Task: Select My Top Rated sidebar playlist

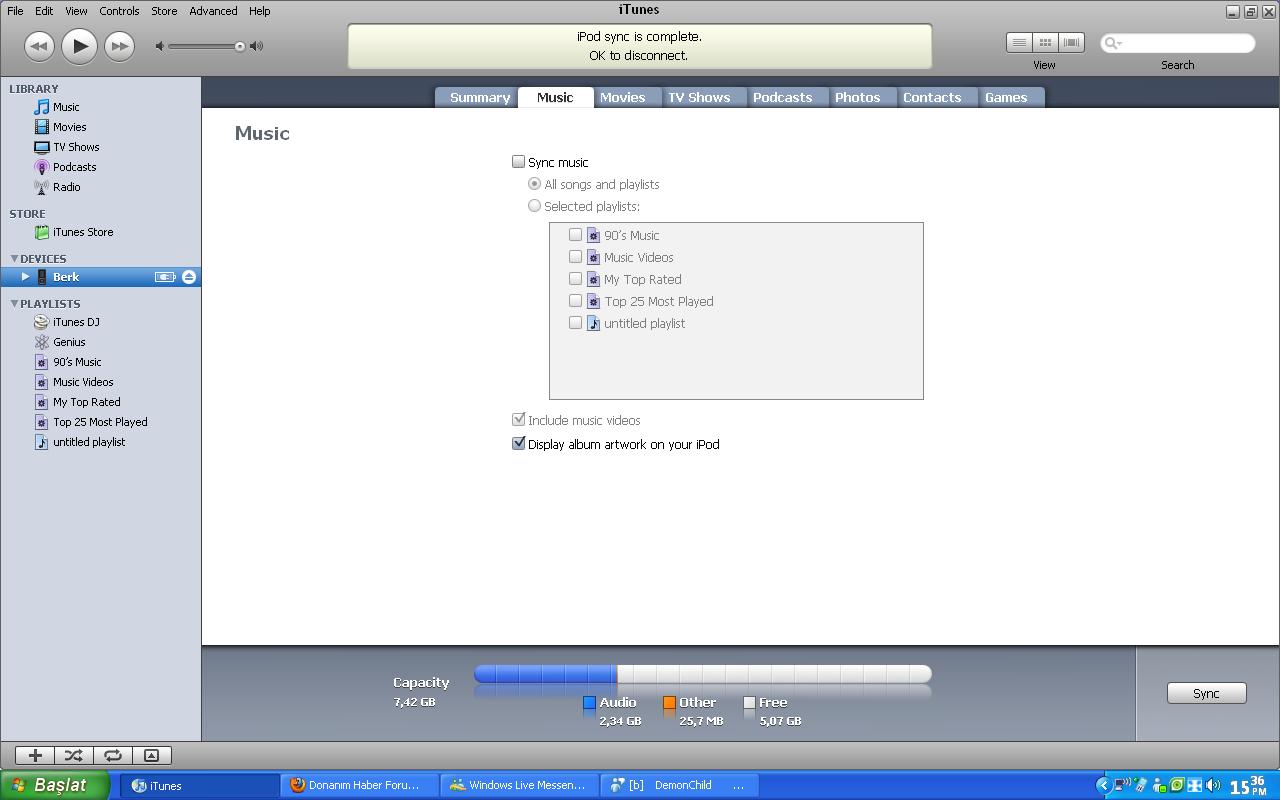Action: [86, 402]
